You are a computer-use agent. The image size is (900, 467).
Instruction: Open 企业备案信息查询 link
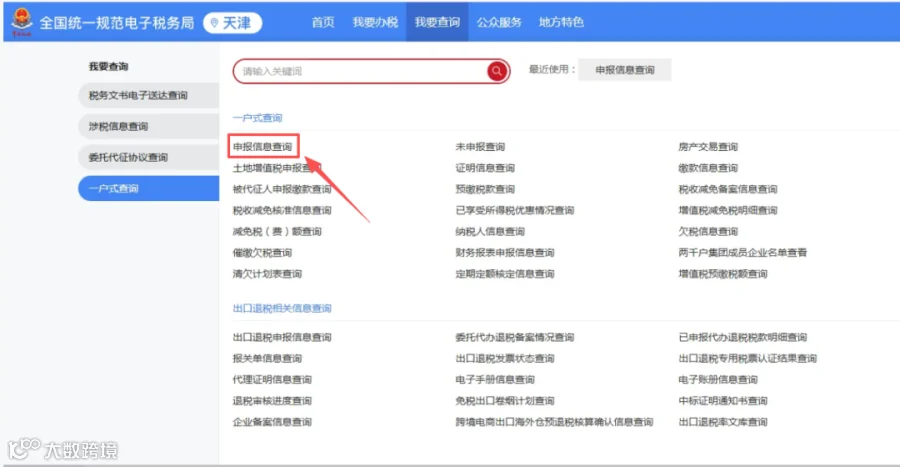coord(272,422)
